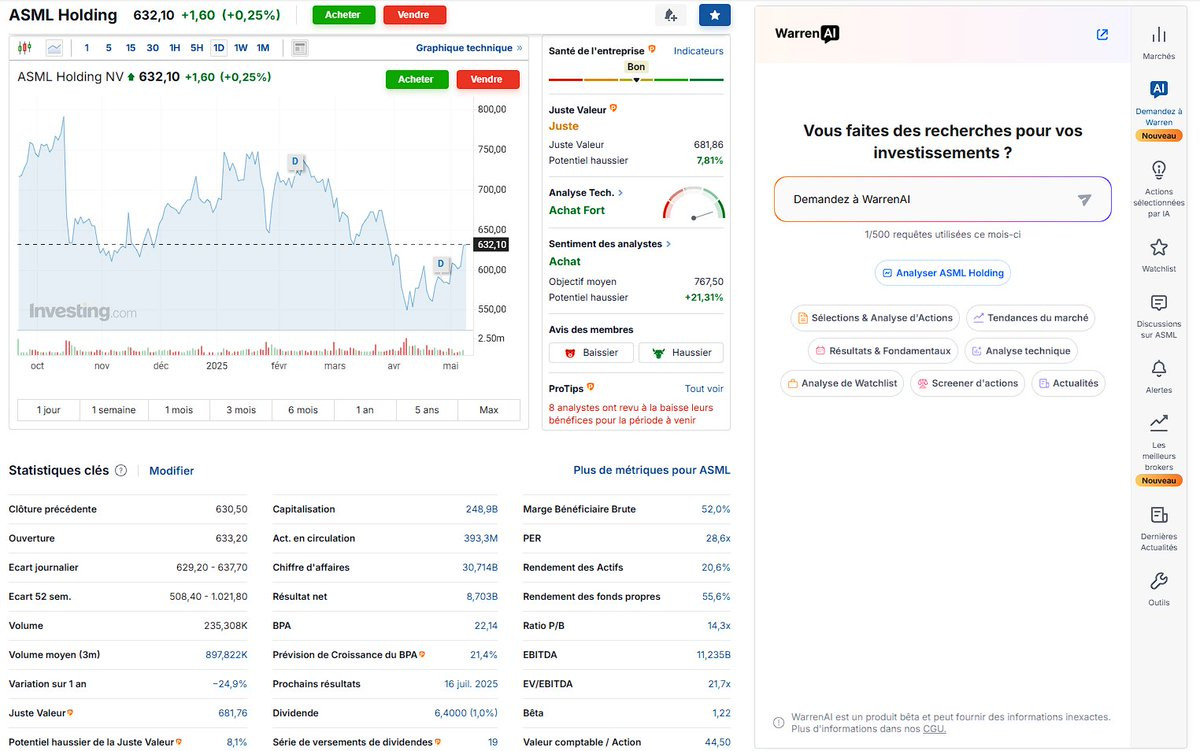Open Discussions sur ASML in sidebar
The height and width of the screenshot is (751, 1200).
click(x=1159, y=317)
